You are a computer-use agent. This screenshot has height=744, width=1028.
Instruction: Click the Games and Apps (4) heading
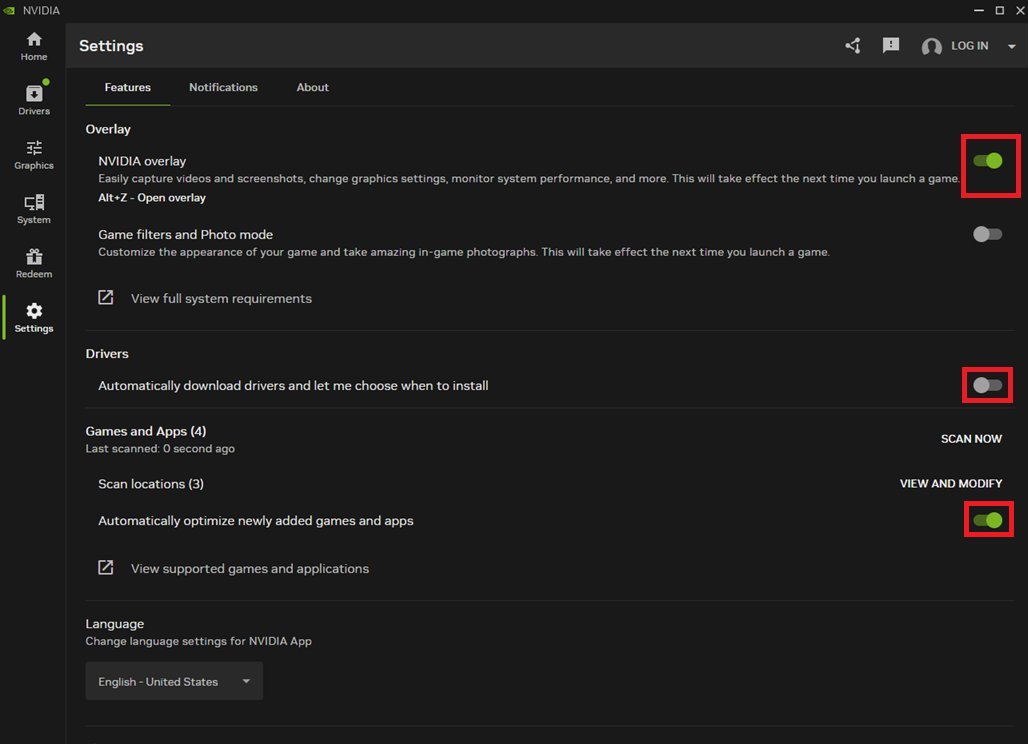pos(146,431)
